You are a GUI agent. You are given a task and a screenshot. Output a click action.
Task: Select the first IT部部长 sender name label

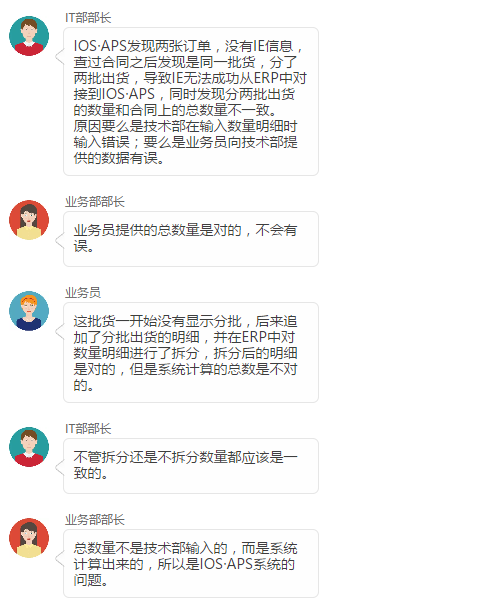pyautogui.click(x=88, y=18)
